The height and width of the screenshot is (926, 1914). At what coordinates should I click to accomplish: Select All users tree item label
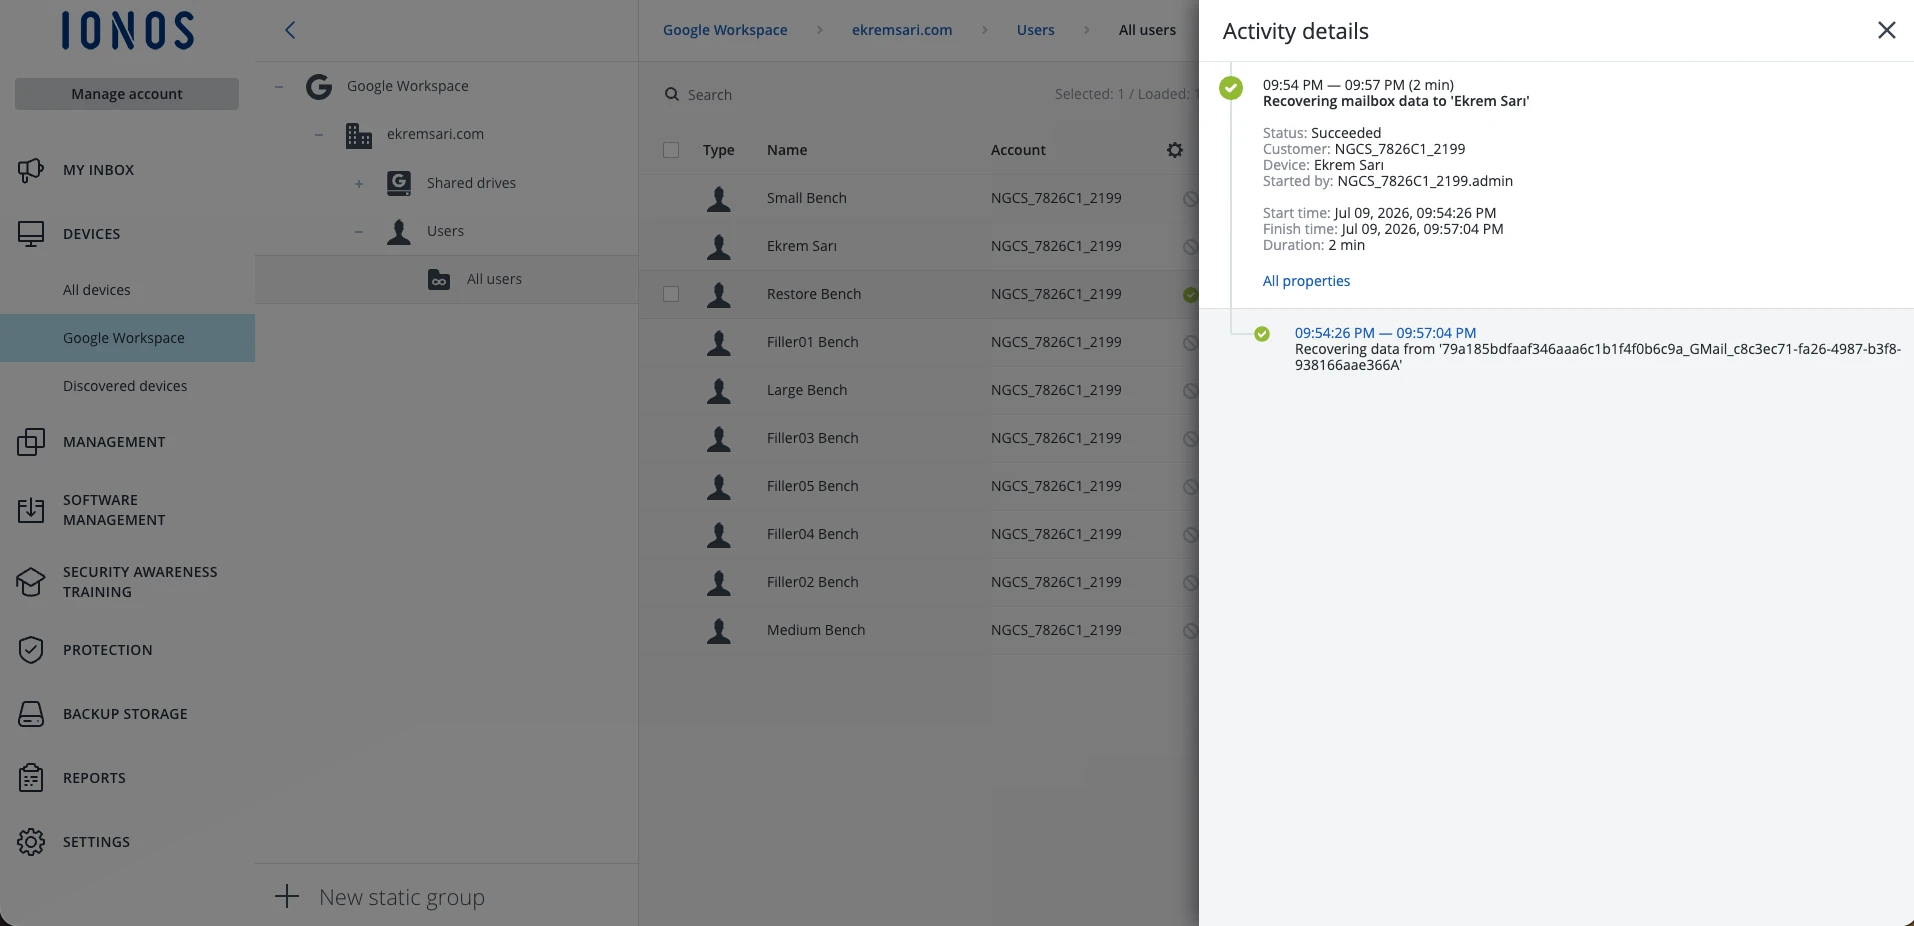pyautogui.click(x=494, y=279)
